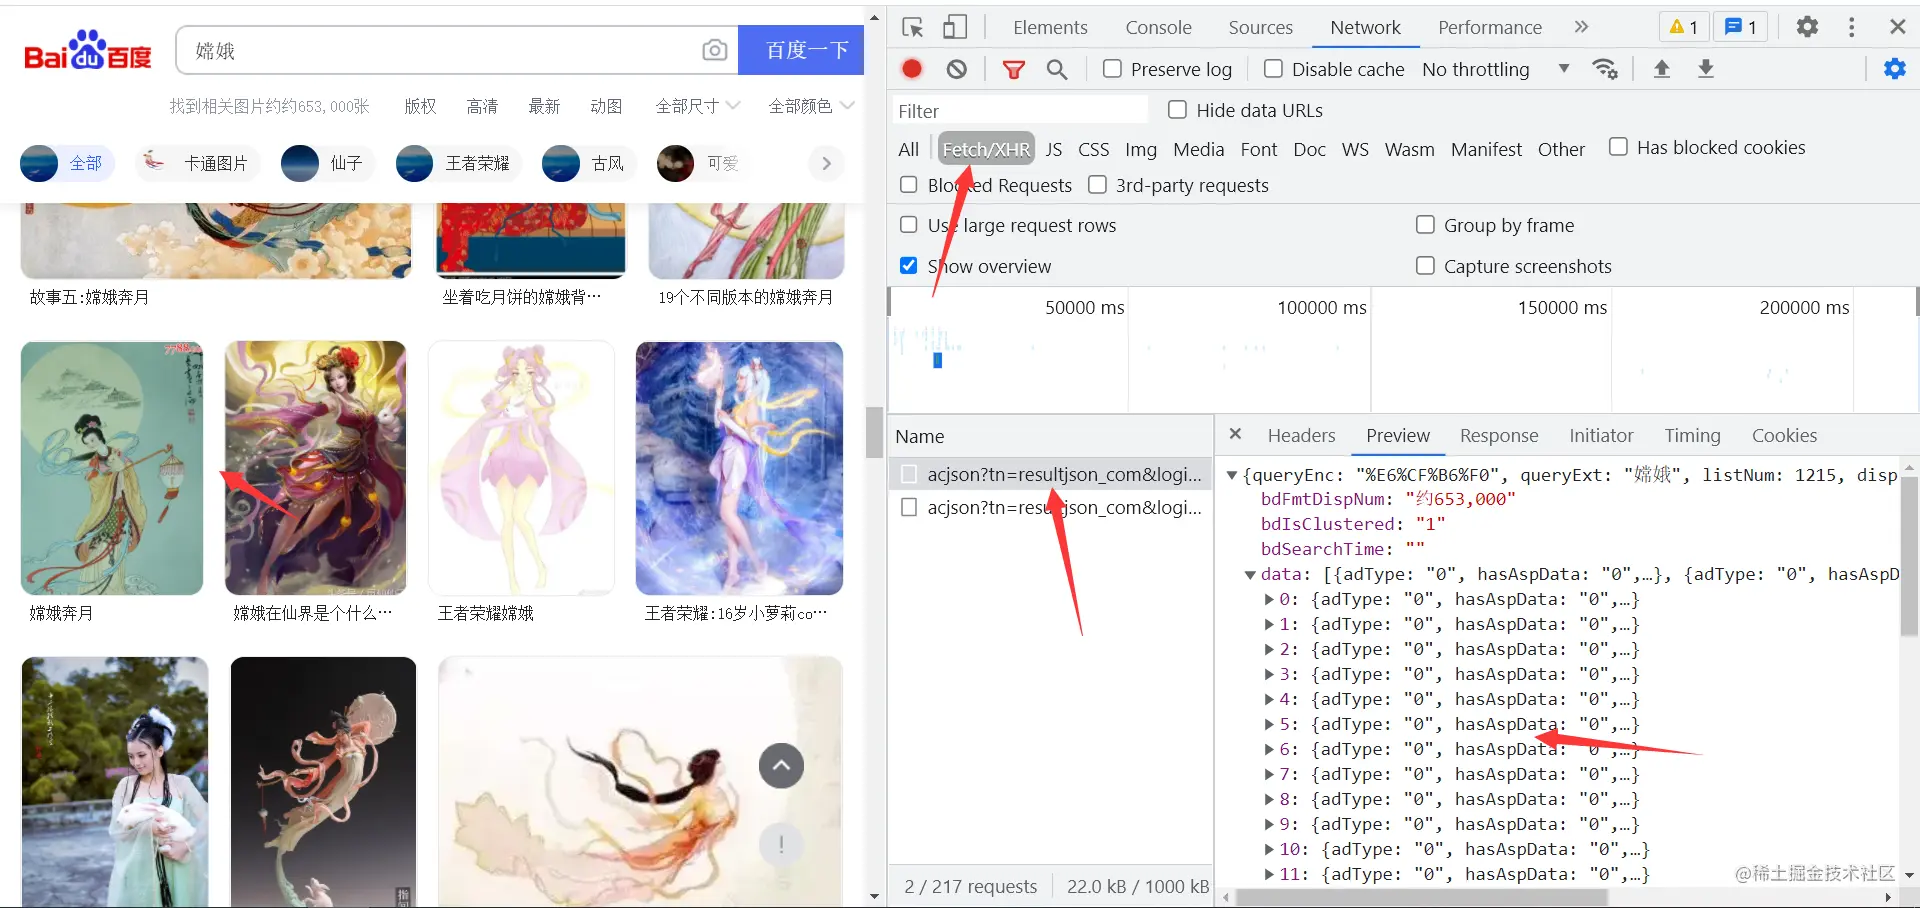Toggle the device toolbar icon
The image size is (1920, 908).
click(x=955, y=27)
